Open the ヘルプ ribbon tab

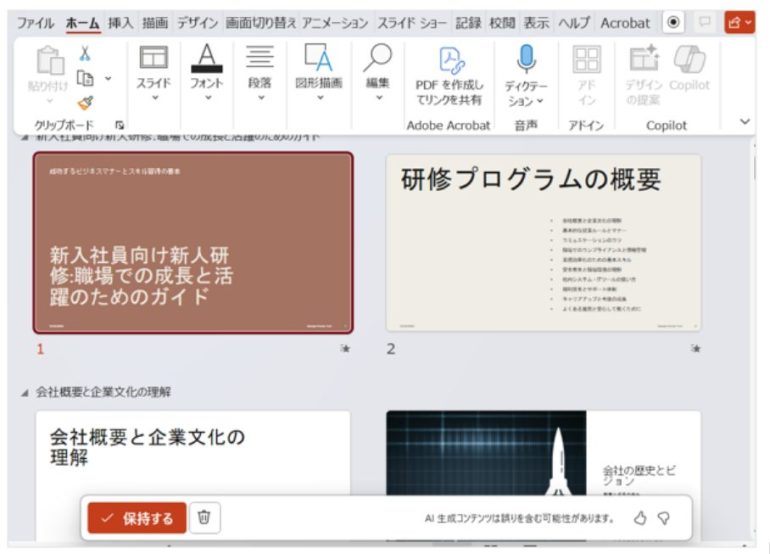coord(574,23)
